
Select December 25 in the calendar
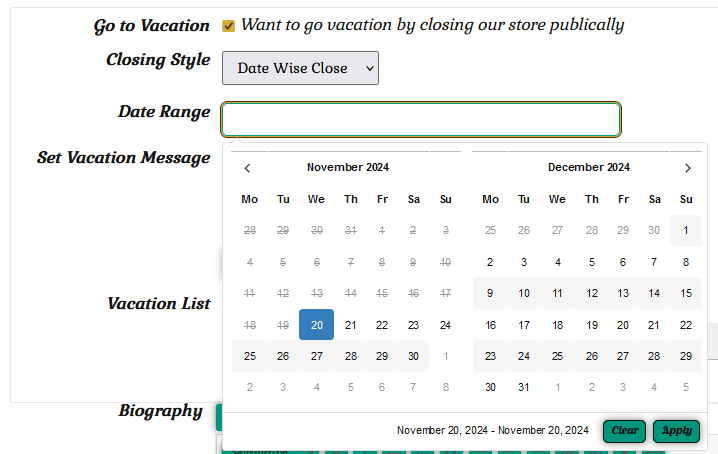click(x=557, y=356)
